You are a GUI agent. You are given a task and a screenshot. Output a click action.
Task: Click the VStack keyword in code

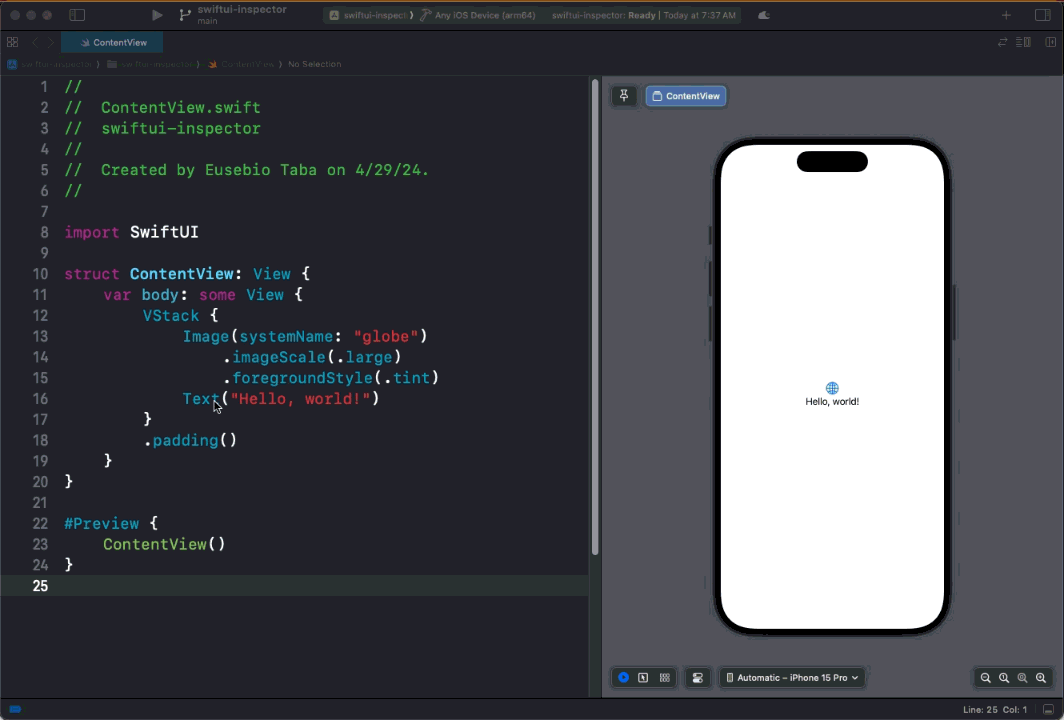coord(171,316)
